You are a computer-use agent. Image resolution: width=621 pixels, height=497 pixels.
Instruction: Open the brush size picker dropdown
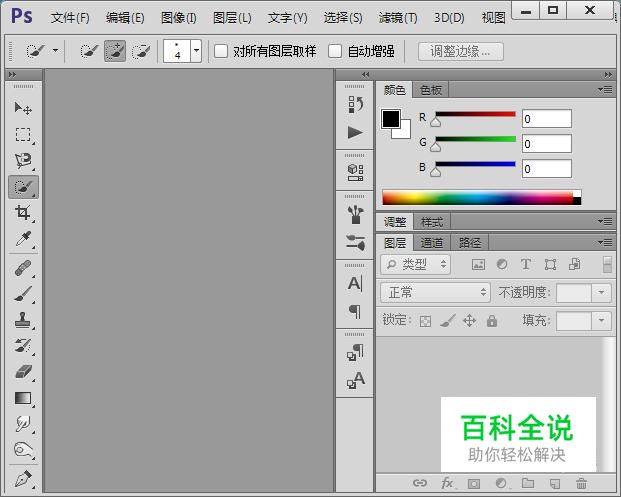pyautogui.click(x=196, y=51)
